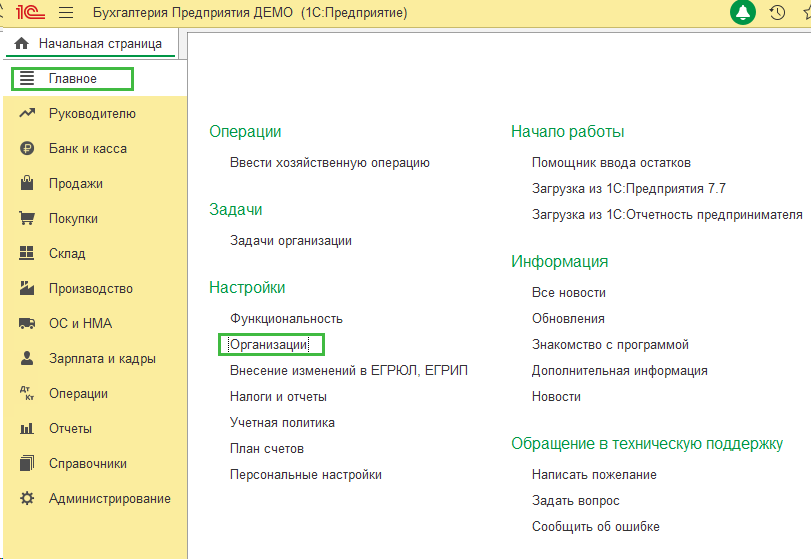
Task: Click Обращение в техническую поддержку heading
Action: tap(647, 444)
